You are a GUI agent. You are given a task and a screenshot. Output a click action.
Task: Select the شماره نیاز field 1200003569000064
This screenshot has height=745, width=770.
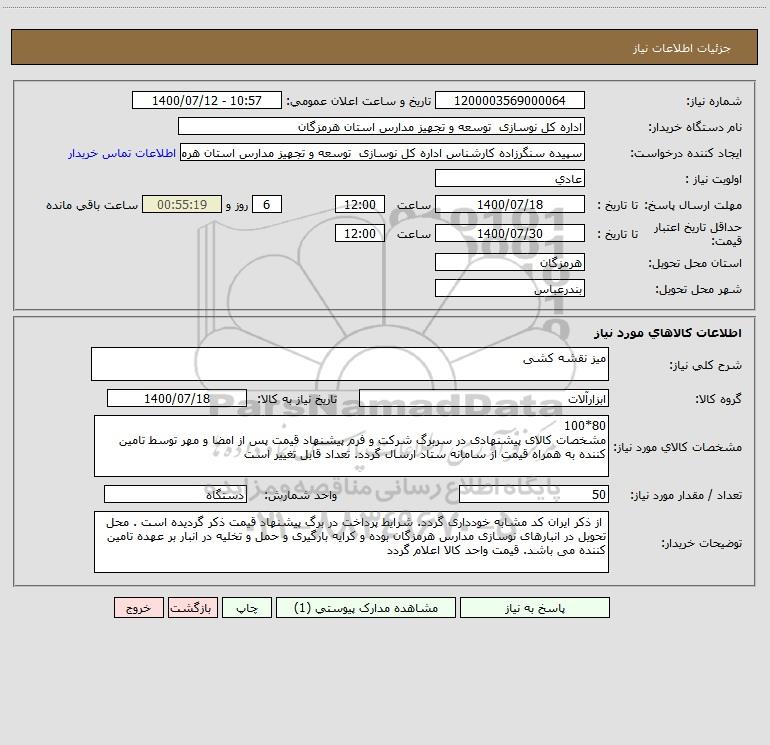(x=510, y=100)
